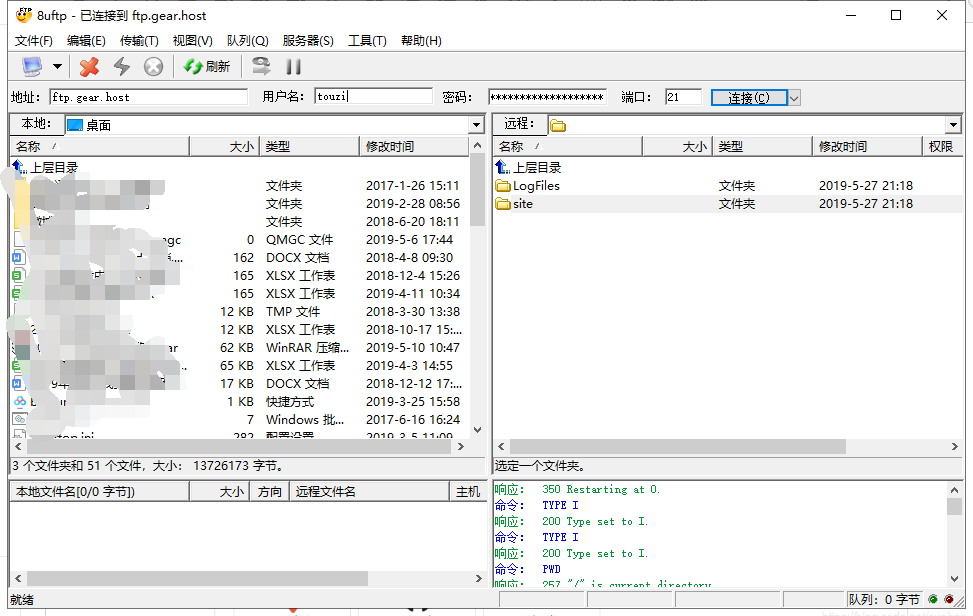Screen dimensions: 973x616
Task: Select the site manager computer icon
Action: [x=31, y=66]
